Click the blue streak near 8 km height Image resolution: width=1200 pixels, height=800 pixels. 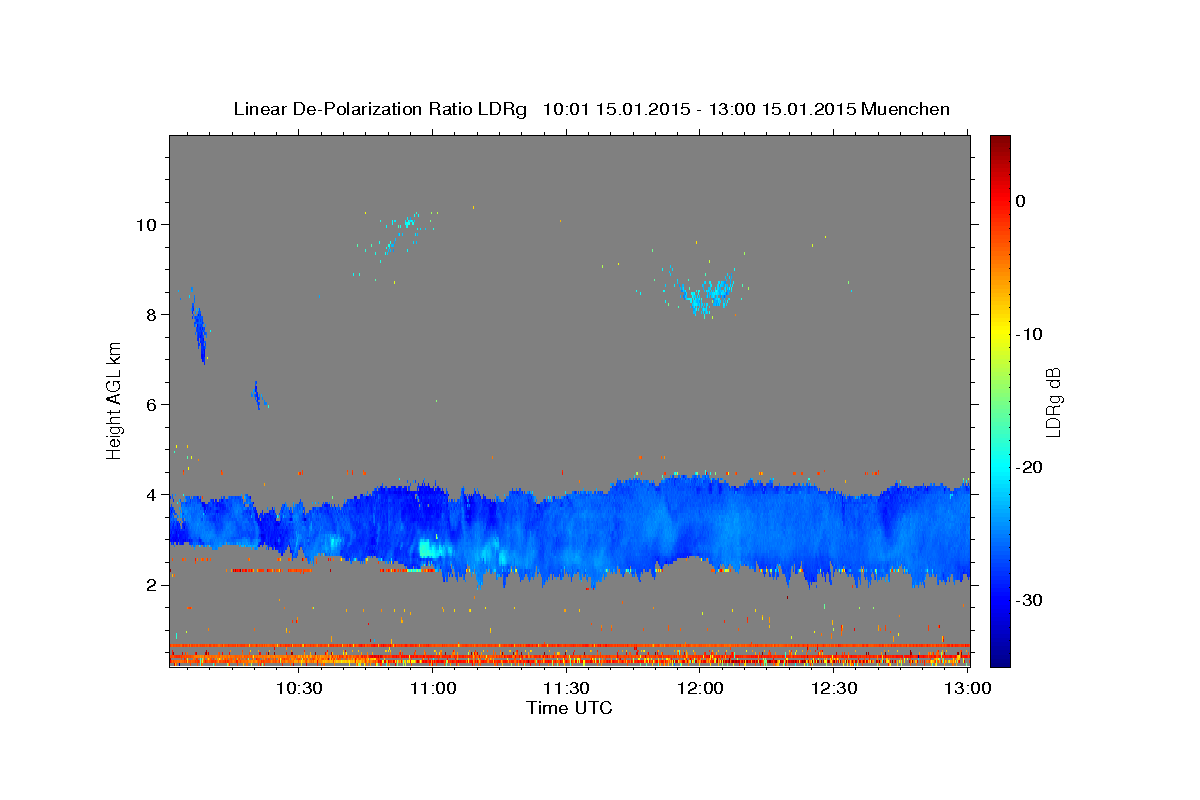199,328
